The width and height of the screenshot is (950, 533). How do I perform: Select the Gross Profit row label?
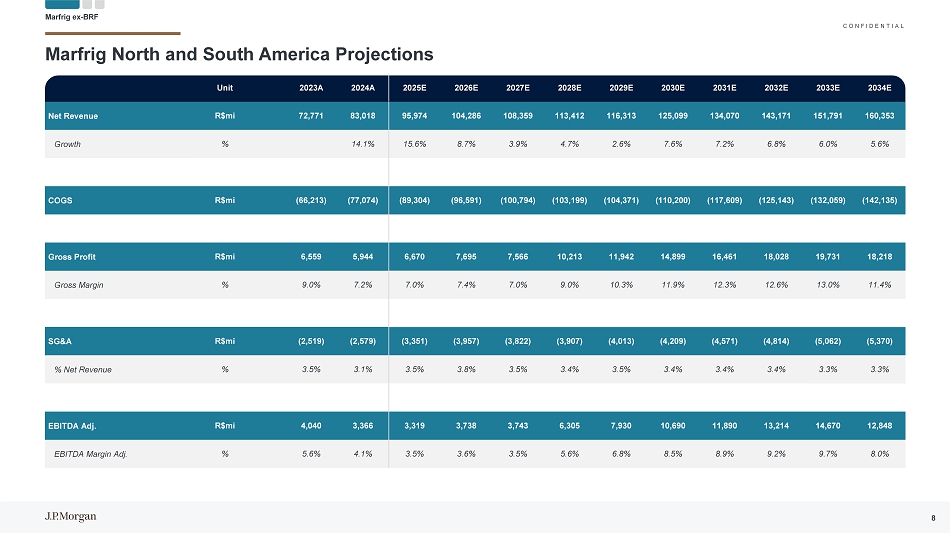point(71,257)
